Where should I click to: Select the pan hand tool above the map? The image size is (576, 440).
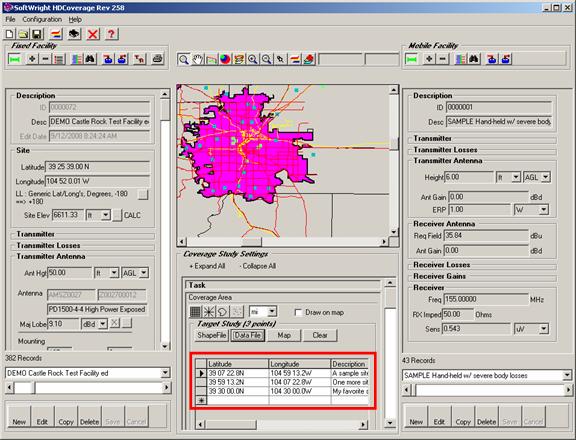[198, 59]
